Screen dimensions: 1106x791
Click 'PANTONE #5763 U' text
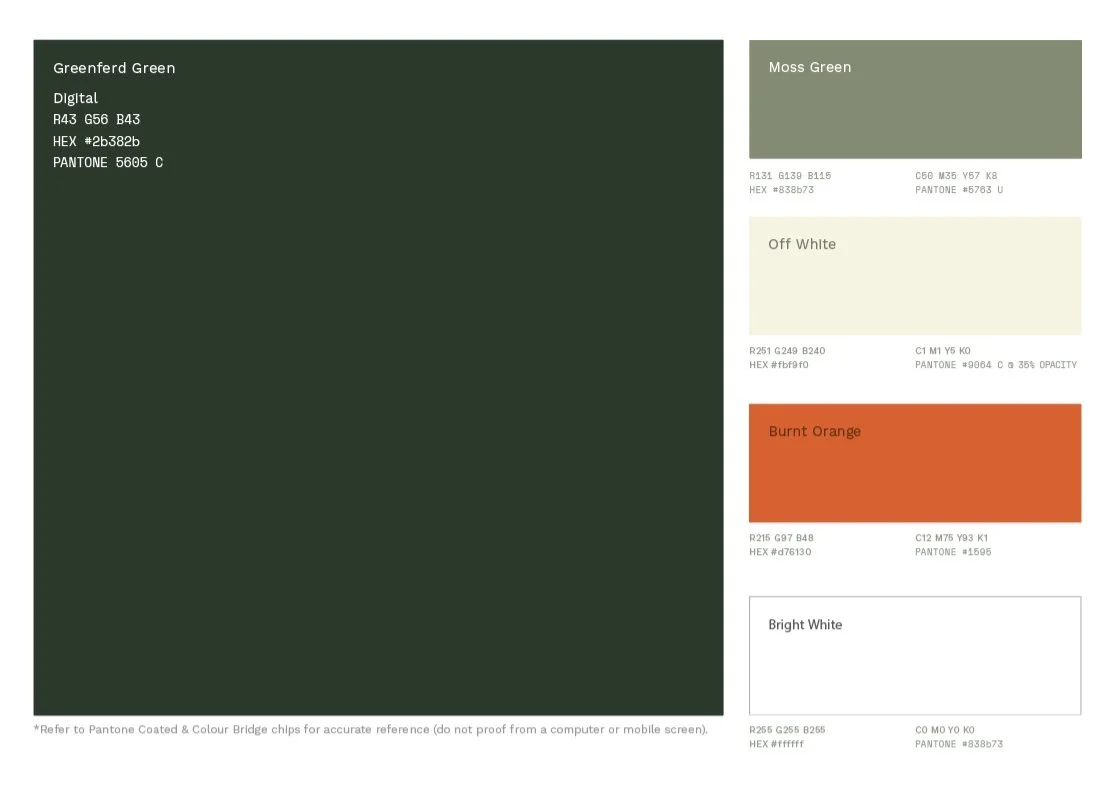click(x=959, y=190)
